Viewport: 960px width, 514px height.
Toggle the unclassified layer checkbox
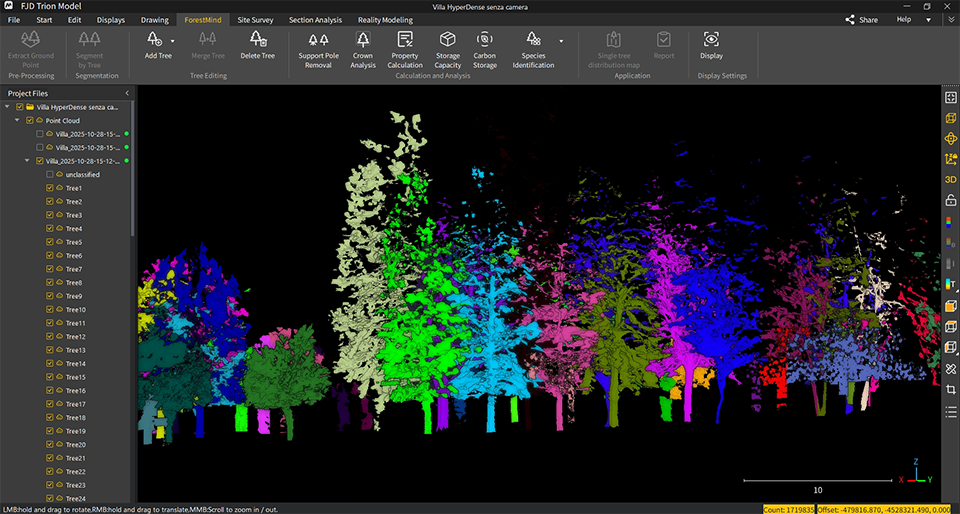click(x=50, y=174)
